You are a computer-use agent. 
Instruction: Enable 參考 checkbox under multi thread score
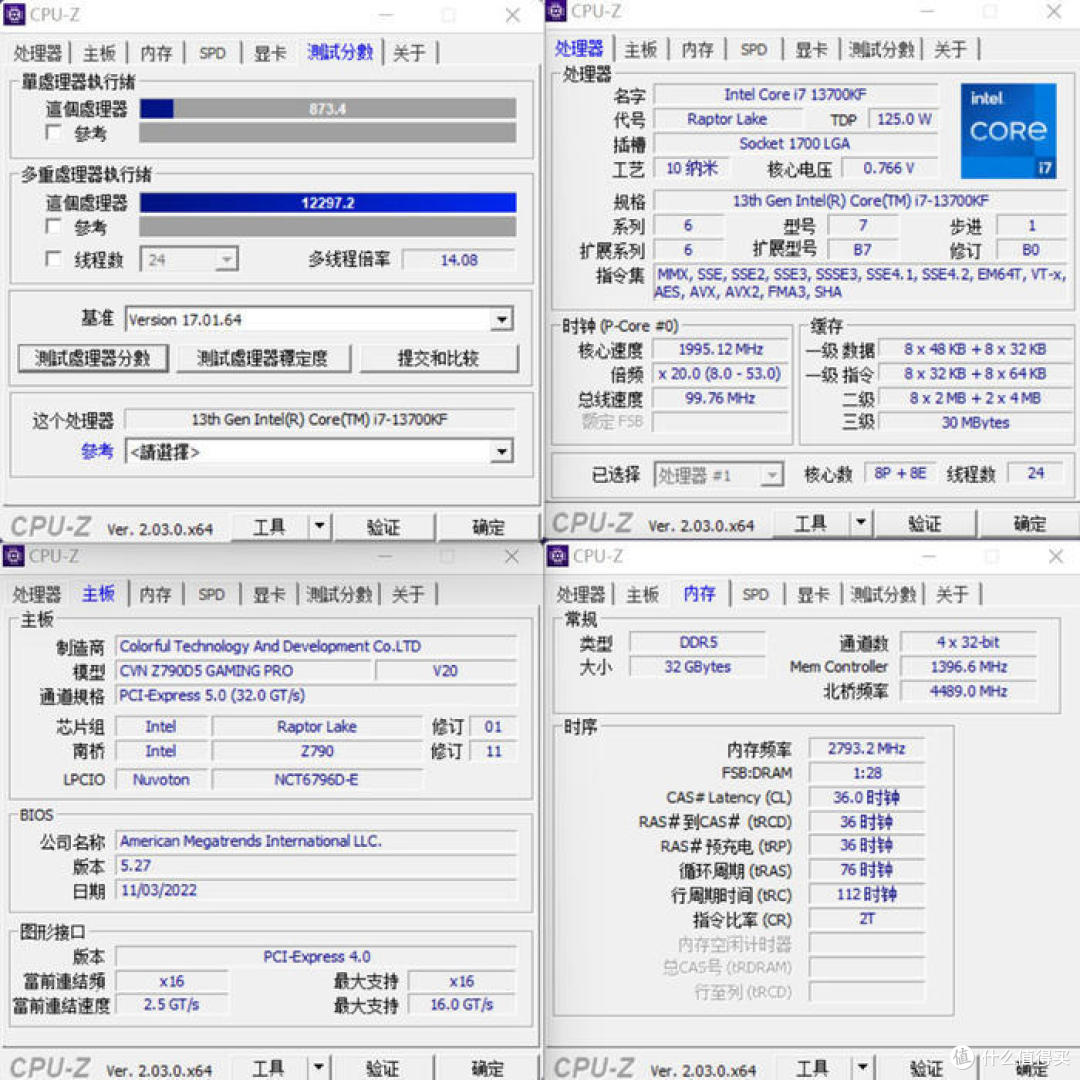[54, 227]
